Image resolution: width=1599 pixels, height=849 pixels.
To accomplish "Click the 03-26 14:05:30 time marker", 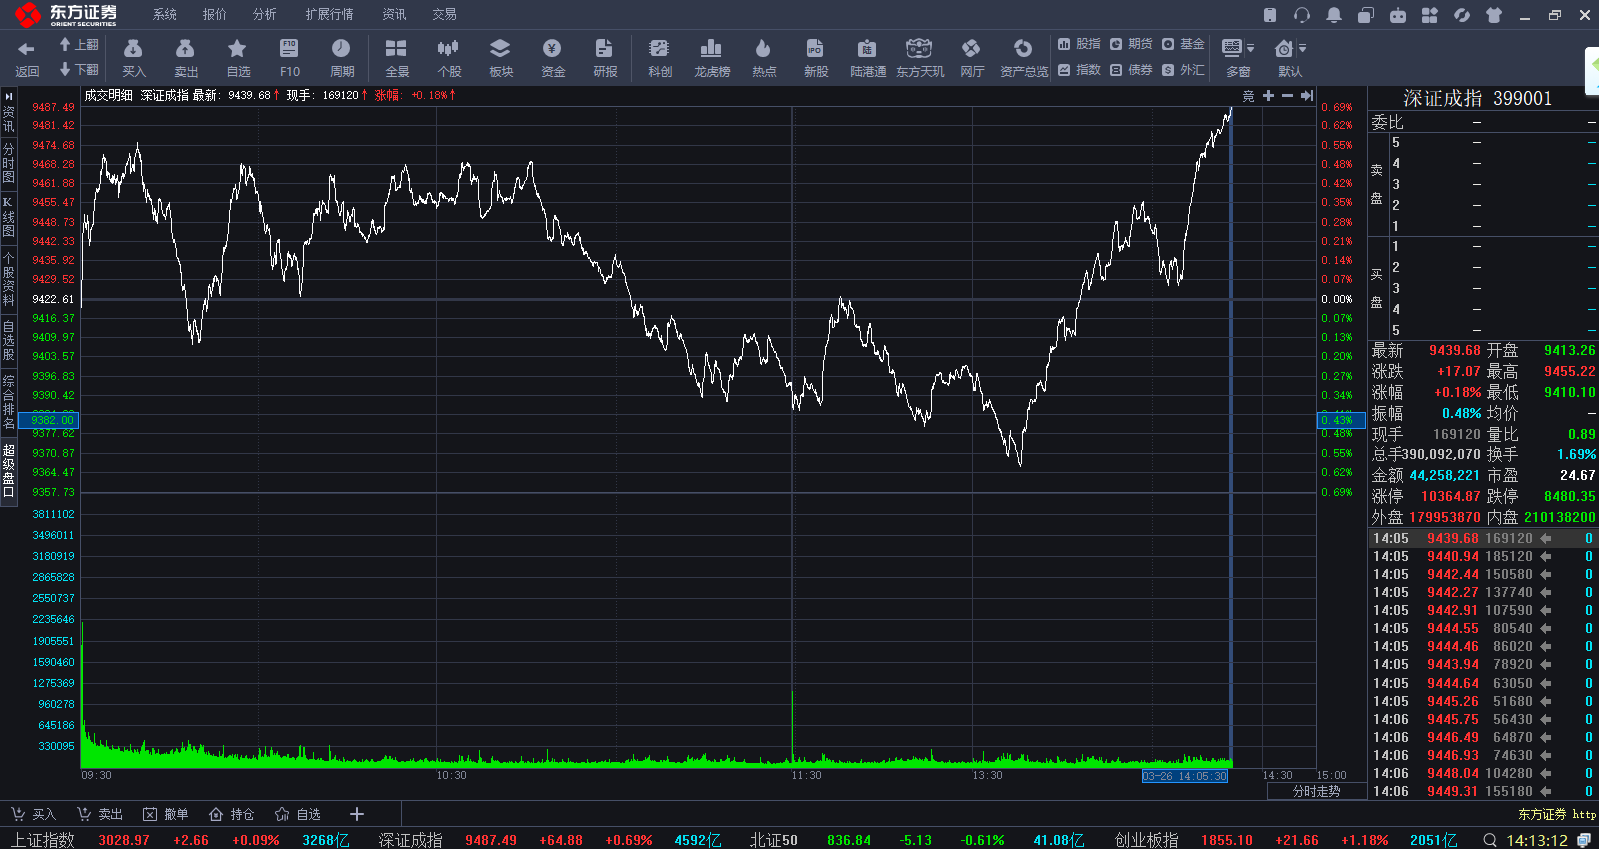I will pos(1184,776).
